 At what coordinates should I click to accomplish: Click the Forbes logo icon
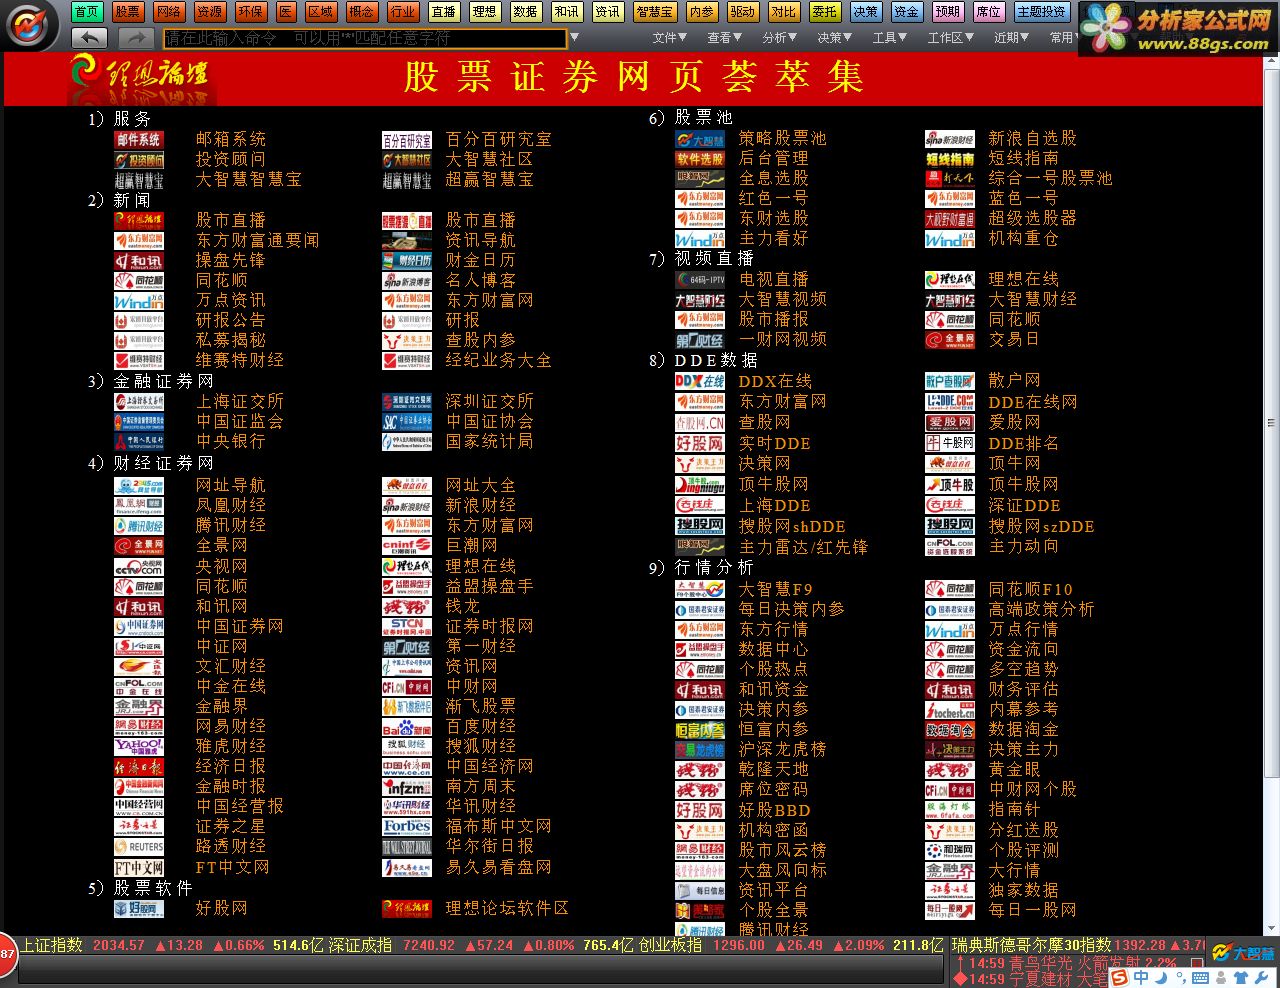coord(407,827)
